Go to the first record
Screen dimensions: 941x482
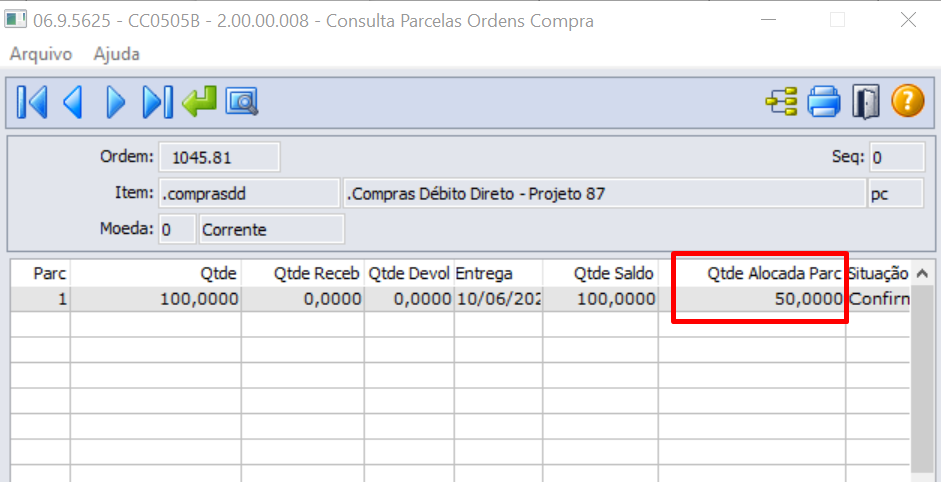pos(32,102)
